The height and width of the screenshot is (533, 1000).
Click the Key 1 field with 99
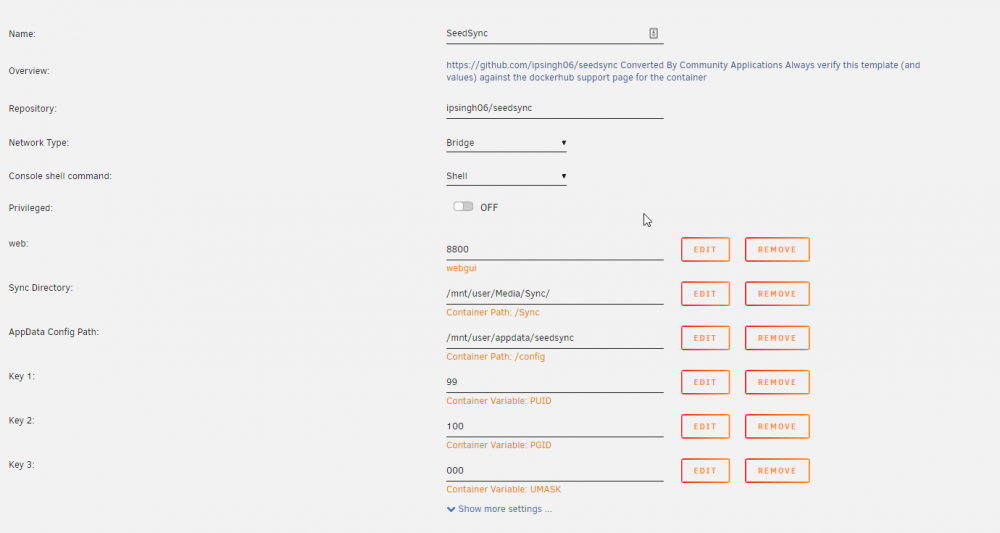pyautogui.click(x=555, y=382)
